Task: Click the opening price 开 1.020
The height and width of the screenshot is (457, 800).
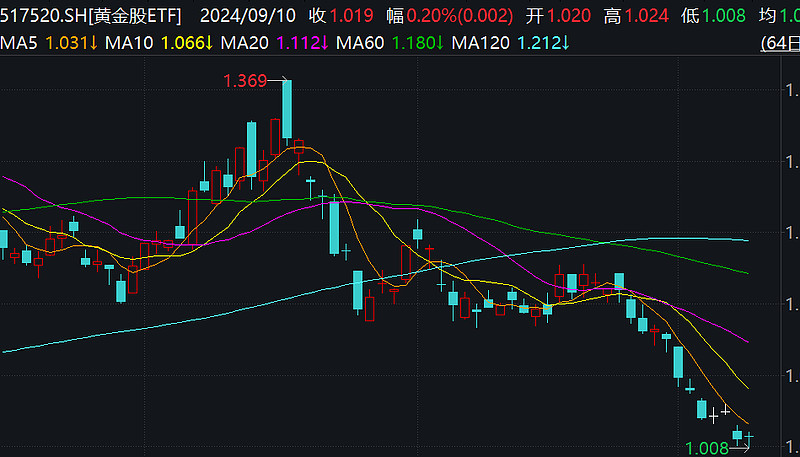Action: (558, 16)
